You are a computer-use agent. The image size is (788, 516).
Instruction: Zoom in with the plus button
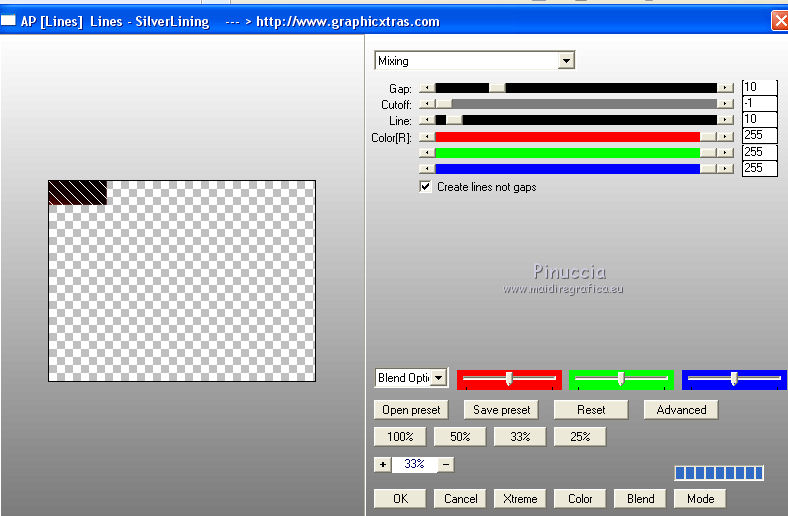point(383,464)
